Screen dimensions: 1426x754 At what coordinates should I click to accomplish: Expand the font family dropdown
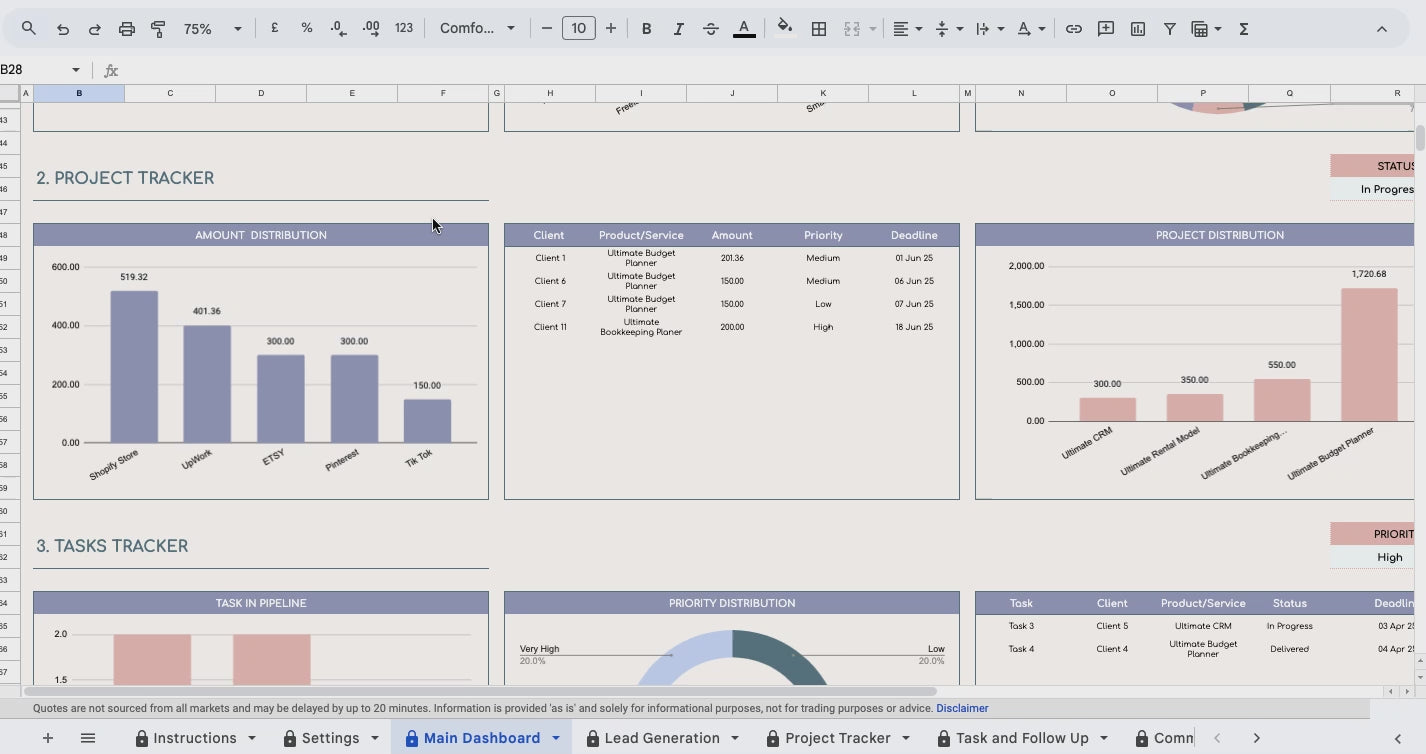coord(477,29)
